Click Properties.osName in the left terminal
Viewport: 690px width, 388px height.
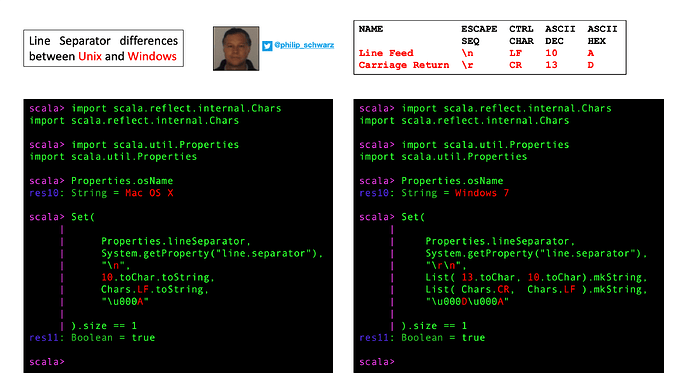(x=122, y=181)
